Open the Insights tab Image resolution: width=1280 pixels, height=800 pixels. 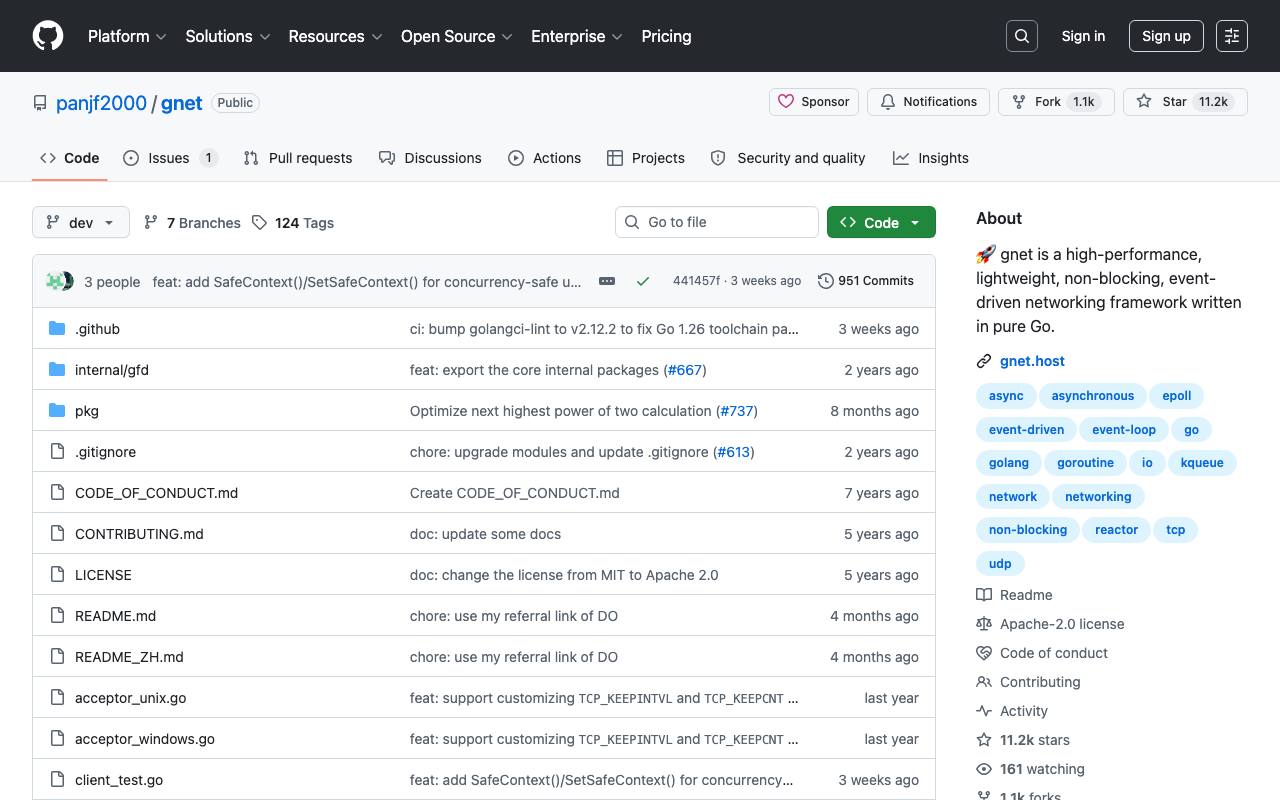coord(931,158)
